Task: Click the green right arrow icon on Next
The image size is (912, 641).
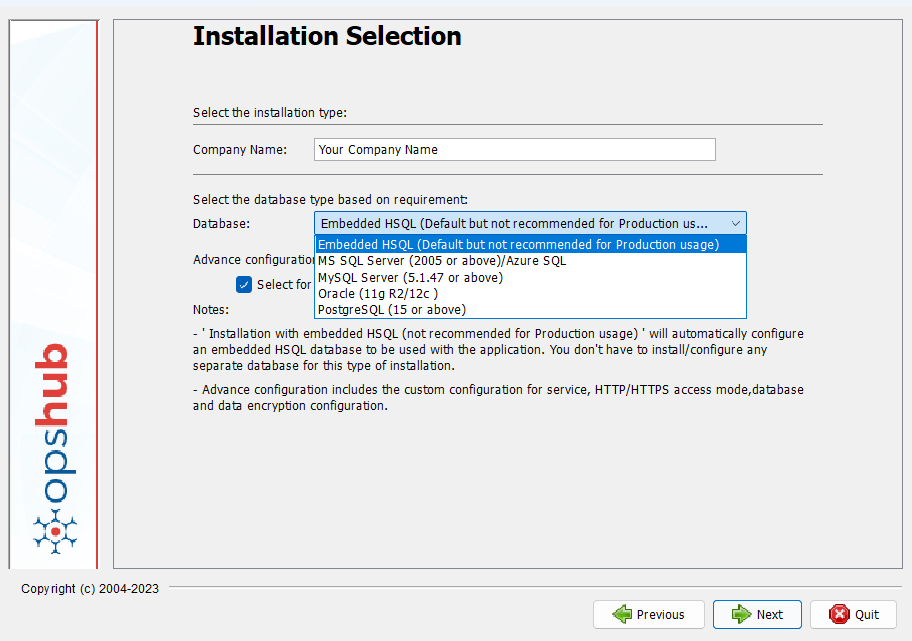Action: coord(741,614)
